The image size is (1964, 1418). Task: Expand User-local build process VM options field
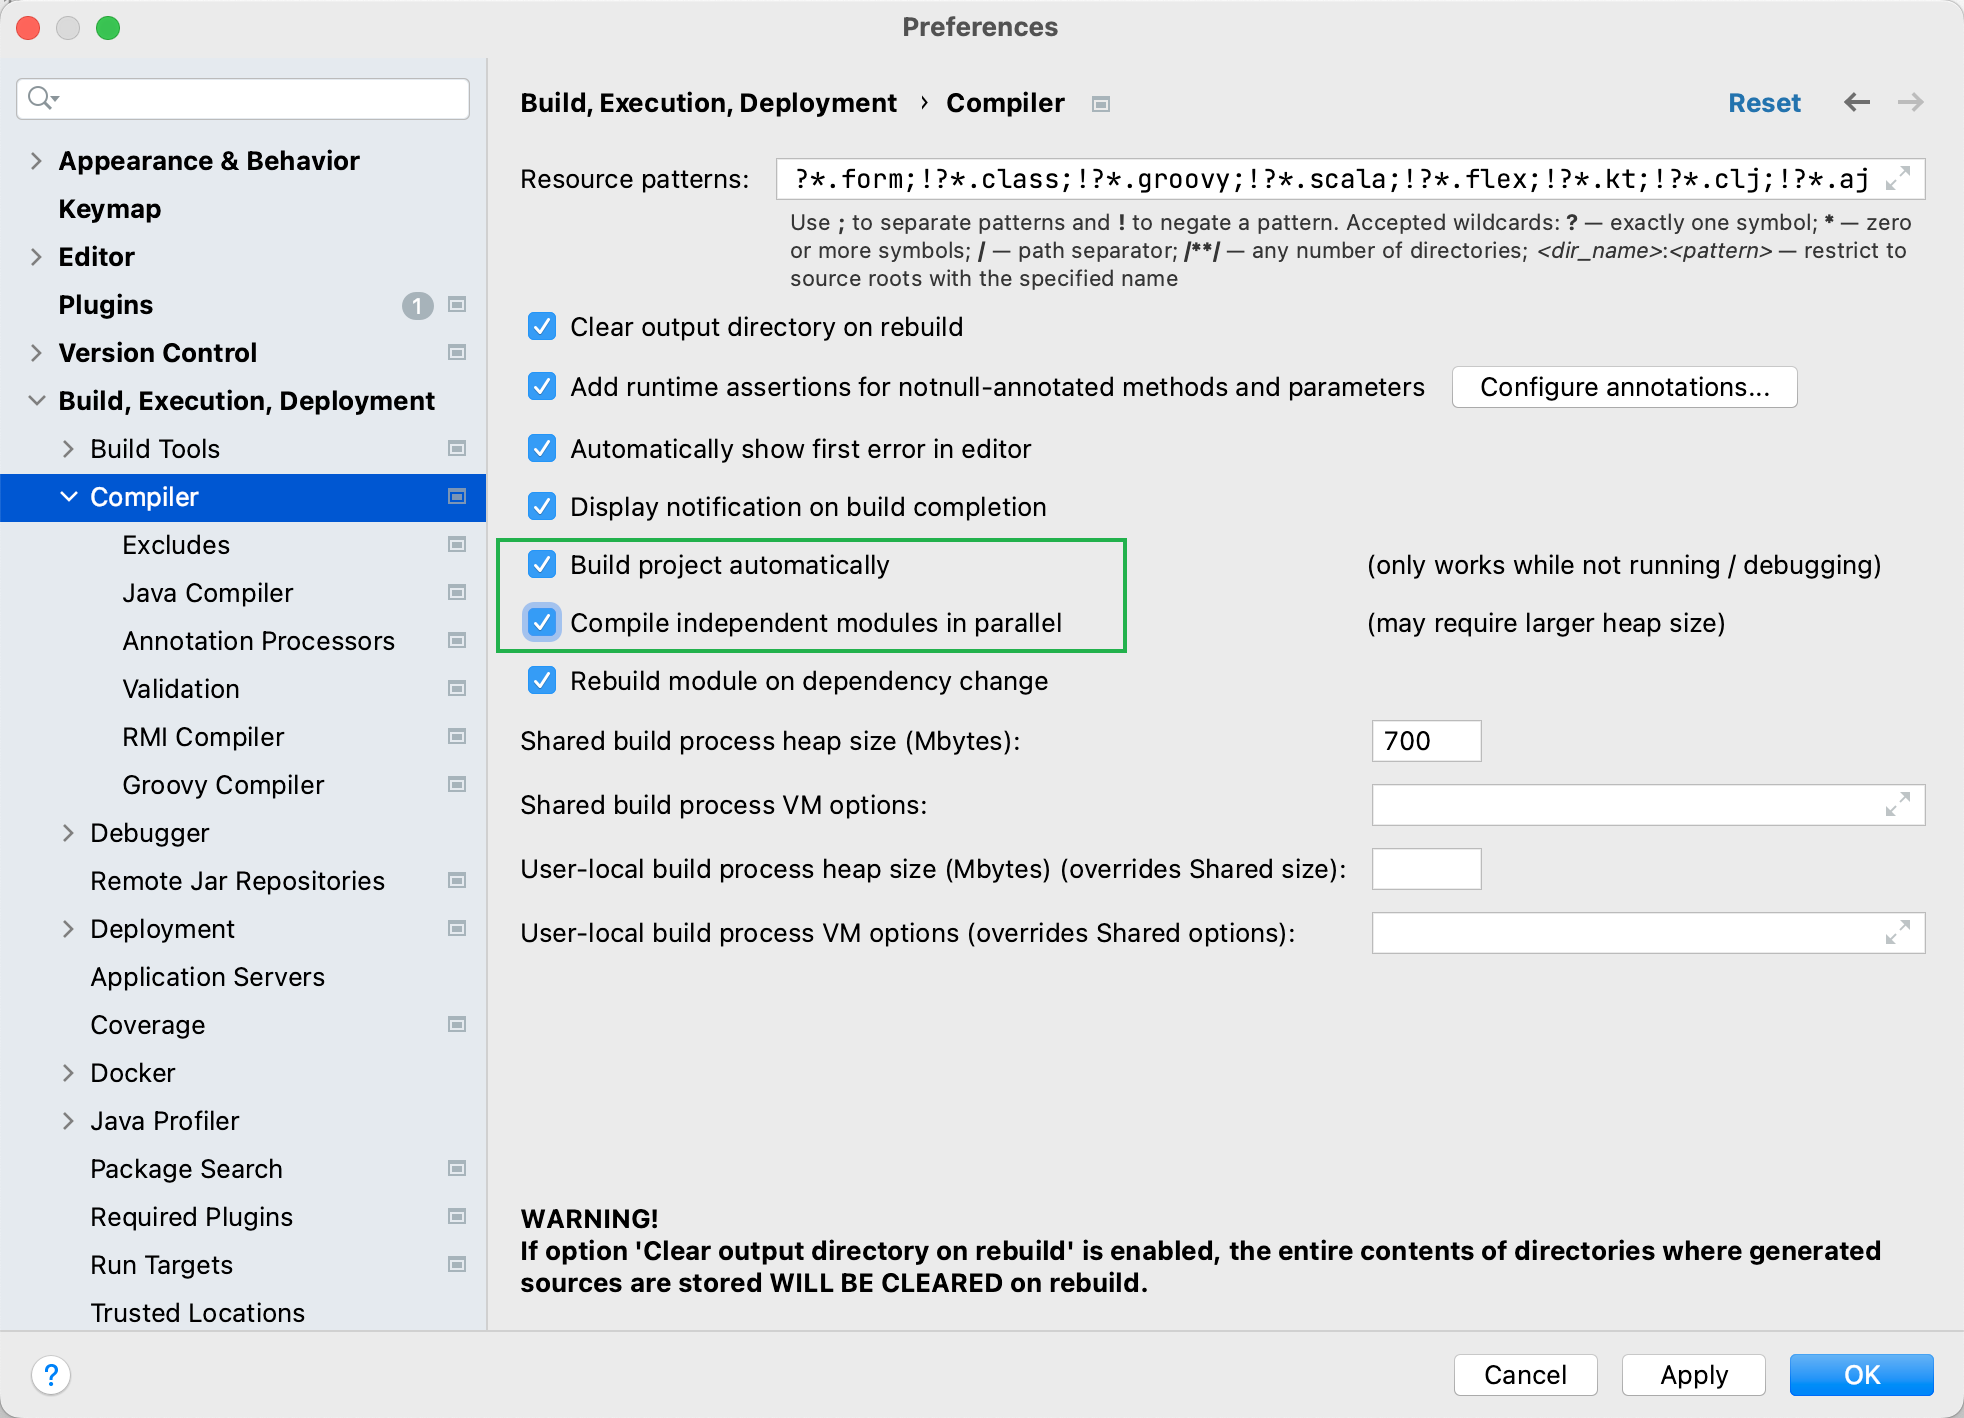tap(1897, 932)
